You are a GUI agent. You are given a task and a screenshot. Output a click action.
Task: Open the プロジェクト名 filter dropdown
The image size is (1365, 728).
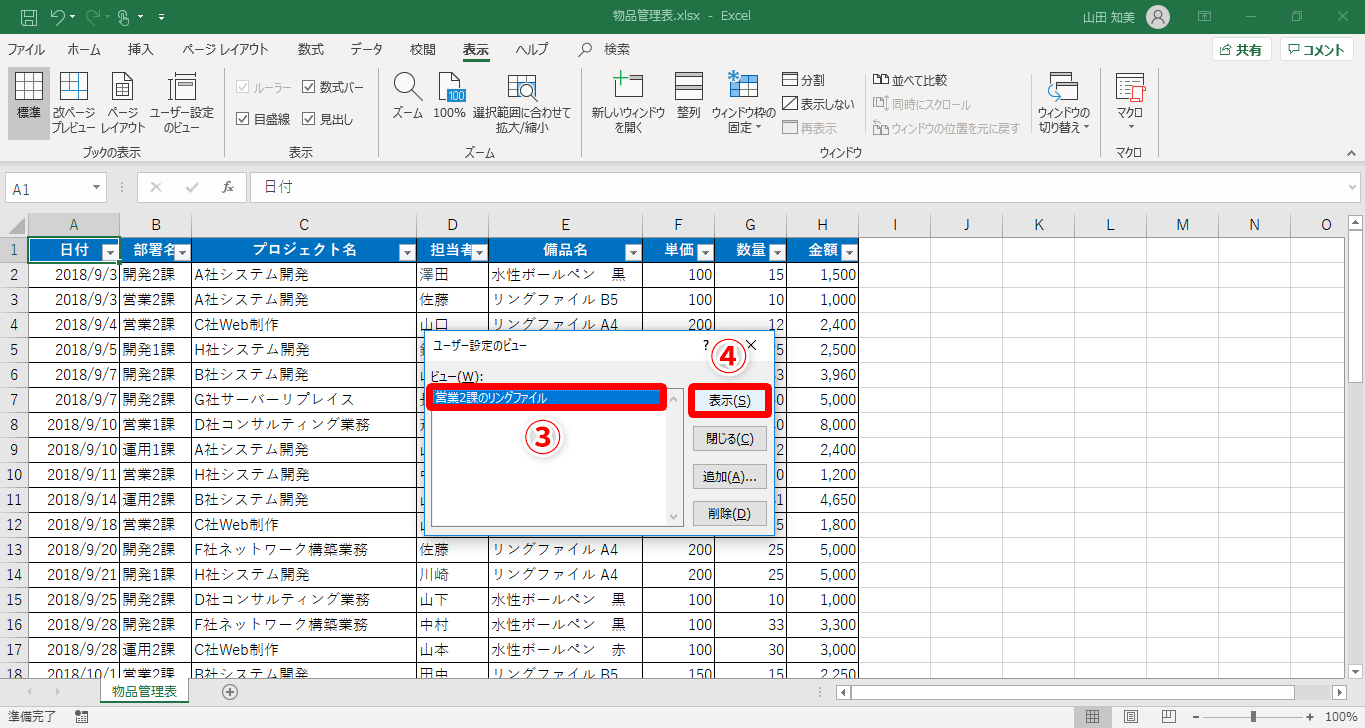[406, 251]
